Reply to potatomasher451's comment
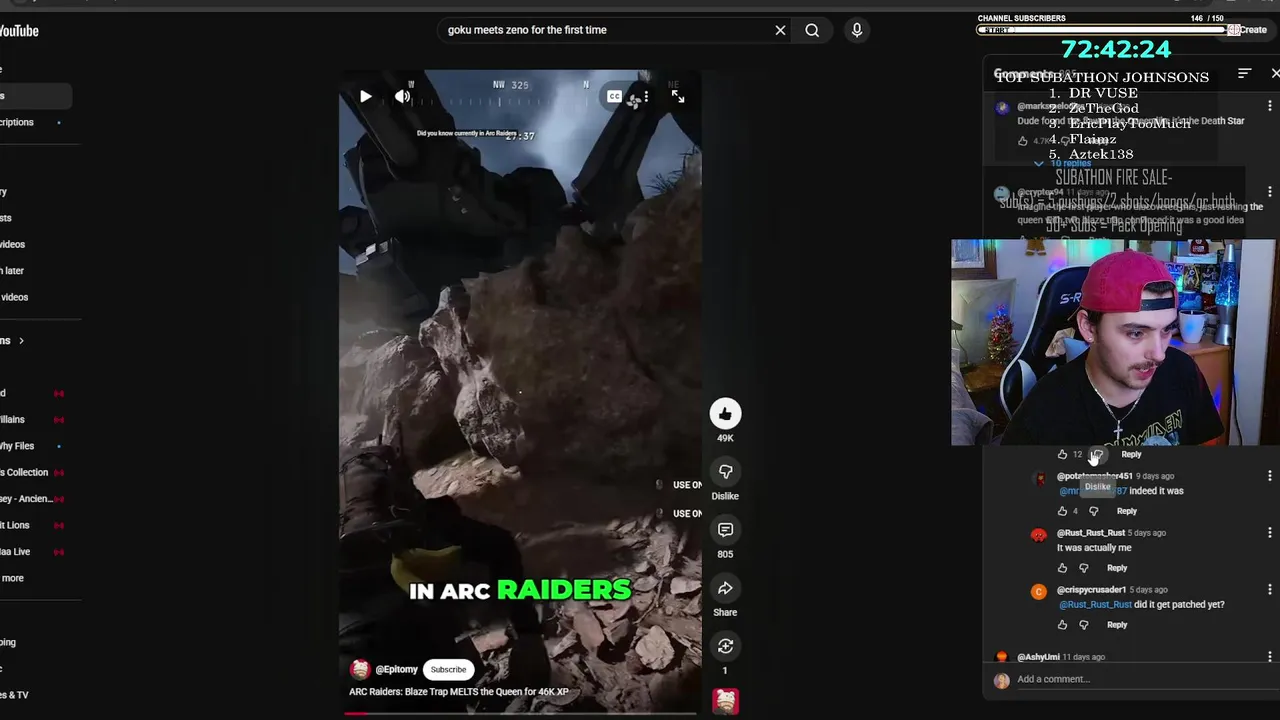Screen dimensions: 1280x720 click(1127, 511)
